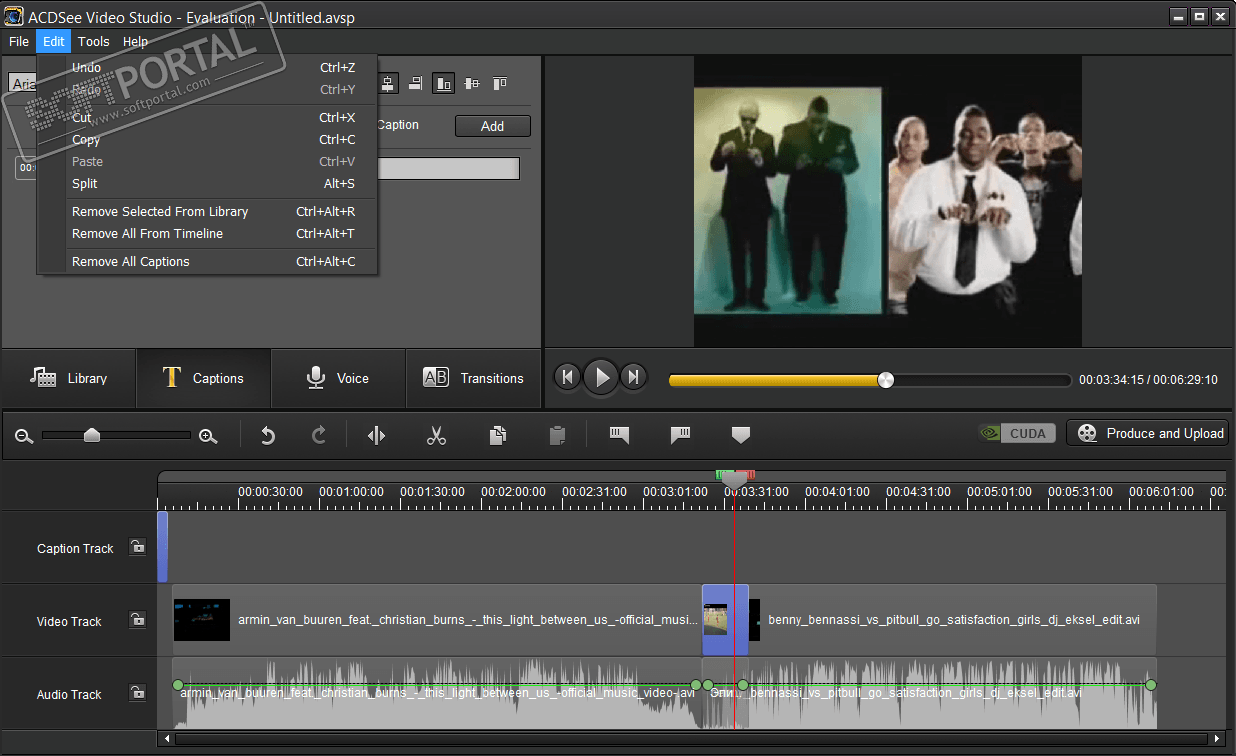
Task: Open the Help menu
Action: point(136,41)
